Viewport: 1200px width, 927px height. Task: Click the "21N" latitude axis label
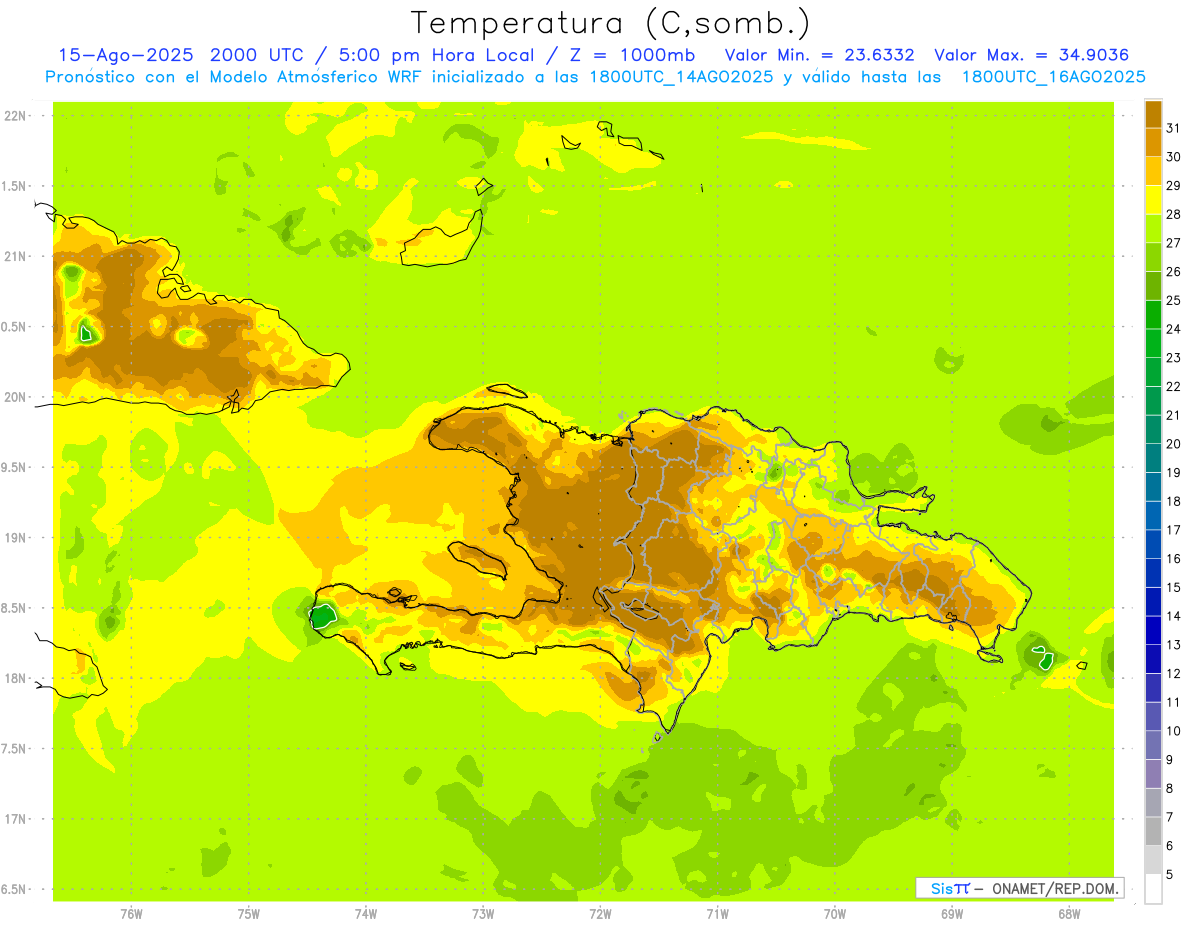click(15, 257)
